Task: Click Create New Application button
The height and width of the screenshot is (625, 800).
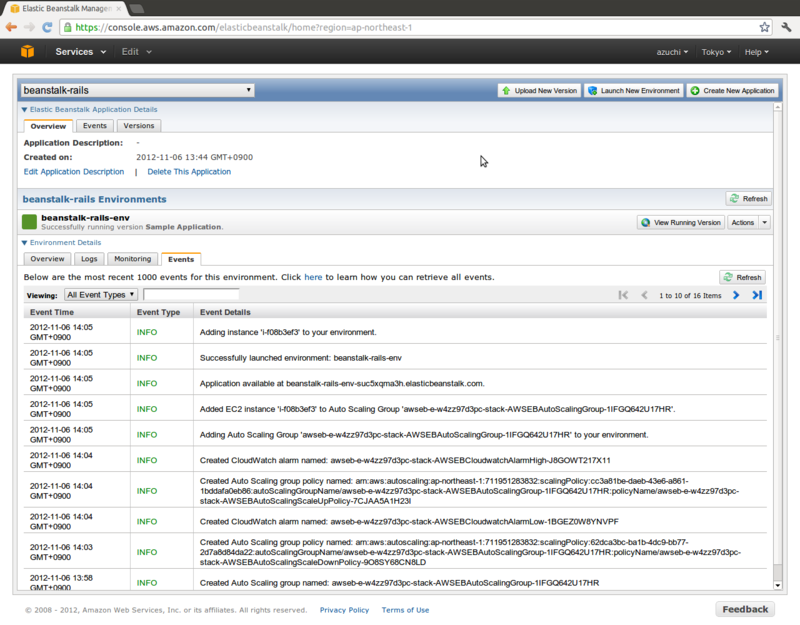Action: point(732,90)
